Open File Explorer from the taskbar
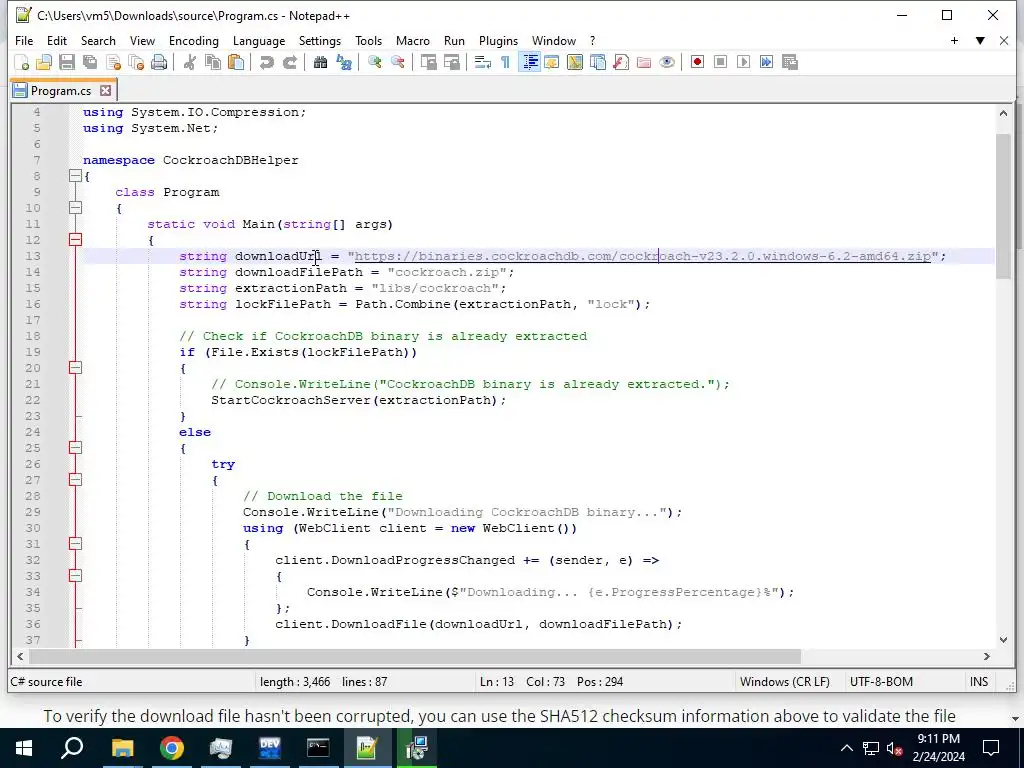Screen dimensions: 1024x768 122,748
